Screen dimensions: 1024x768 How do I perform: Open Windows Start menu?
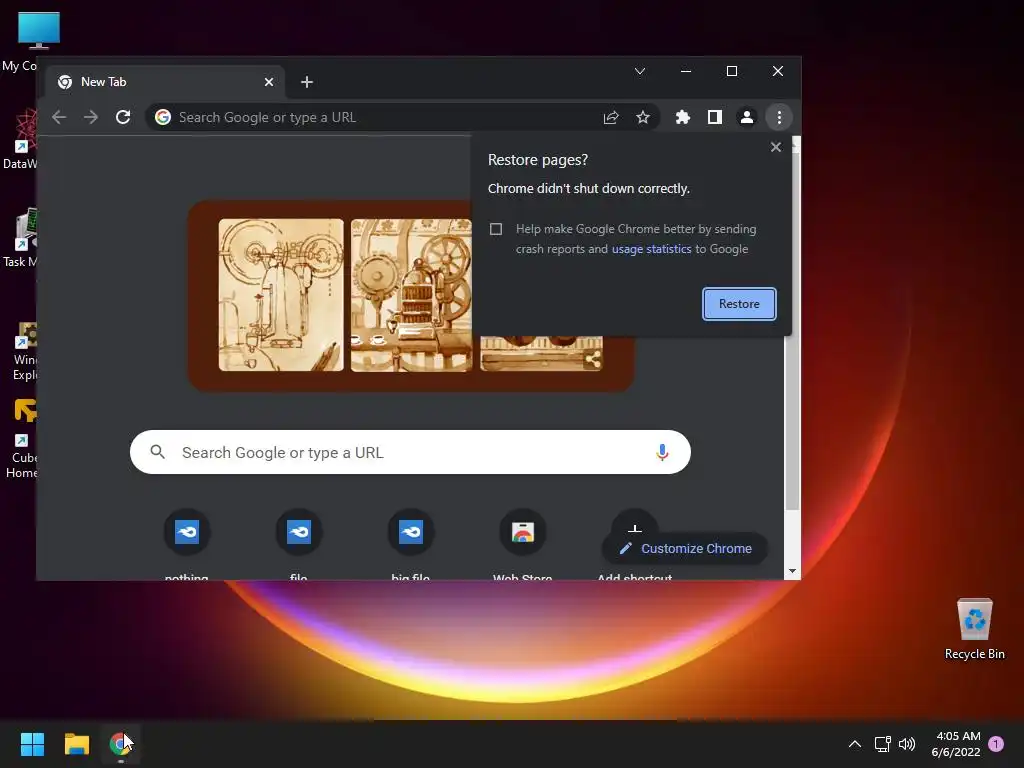[x=32, y=744]
